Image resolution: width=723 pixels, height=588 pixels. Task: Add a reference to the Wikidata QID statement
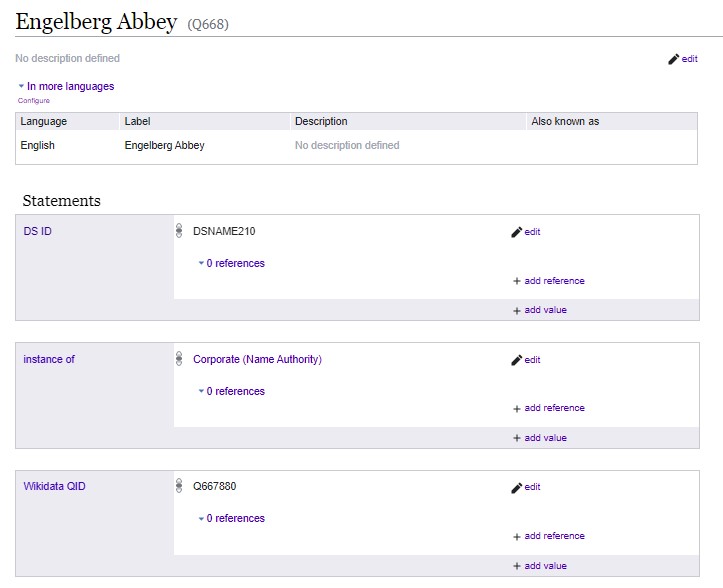point(549,536)
